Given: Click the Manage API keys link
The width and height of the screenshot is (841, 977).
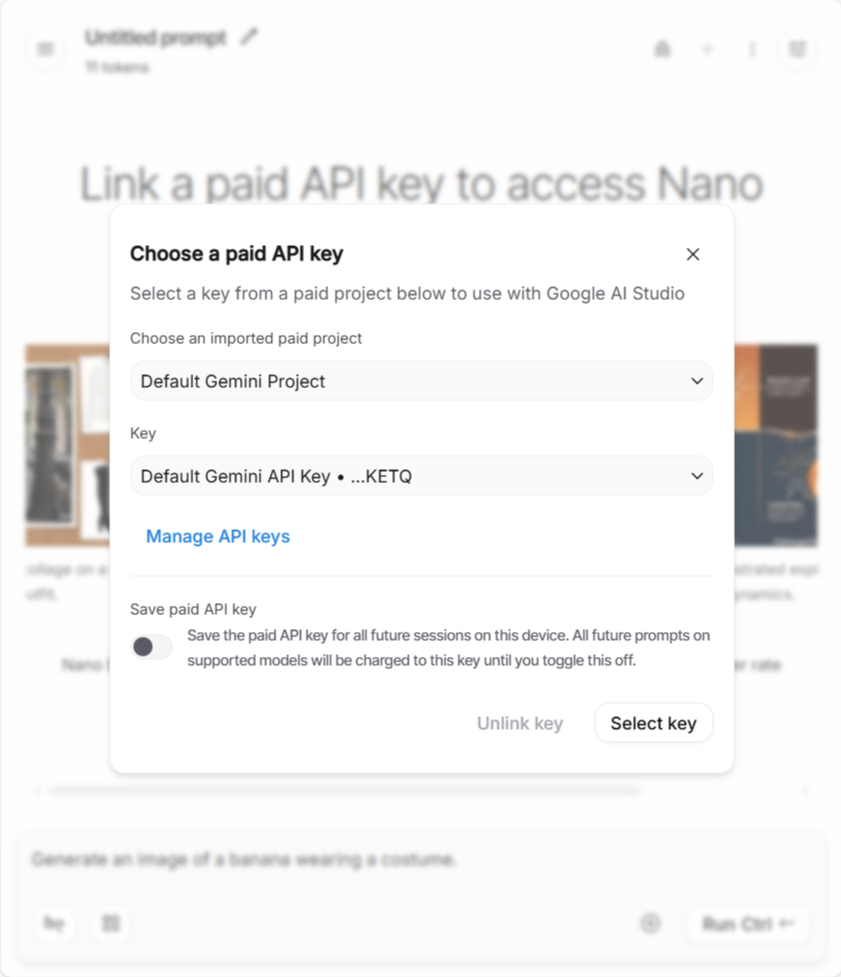Looking at the screenshot, I should point(218,537).
